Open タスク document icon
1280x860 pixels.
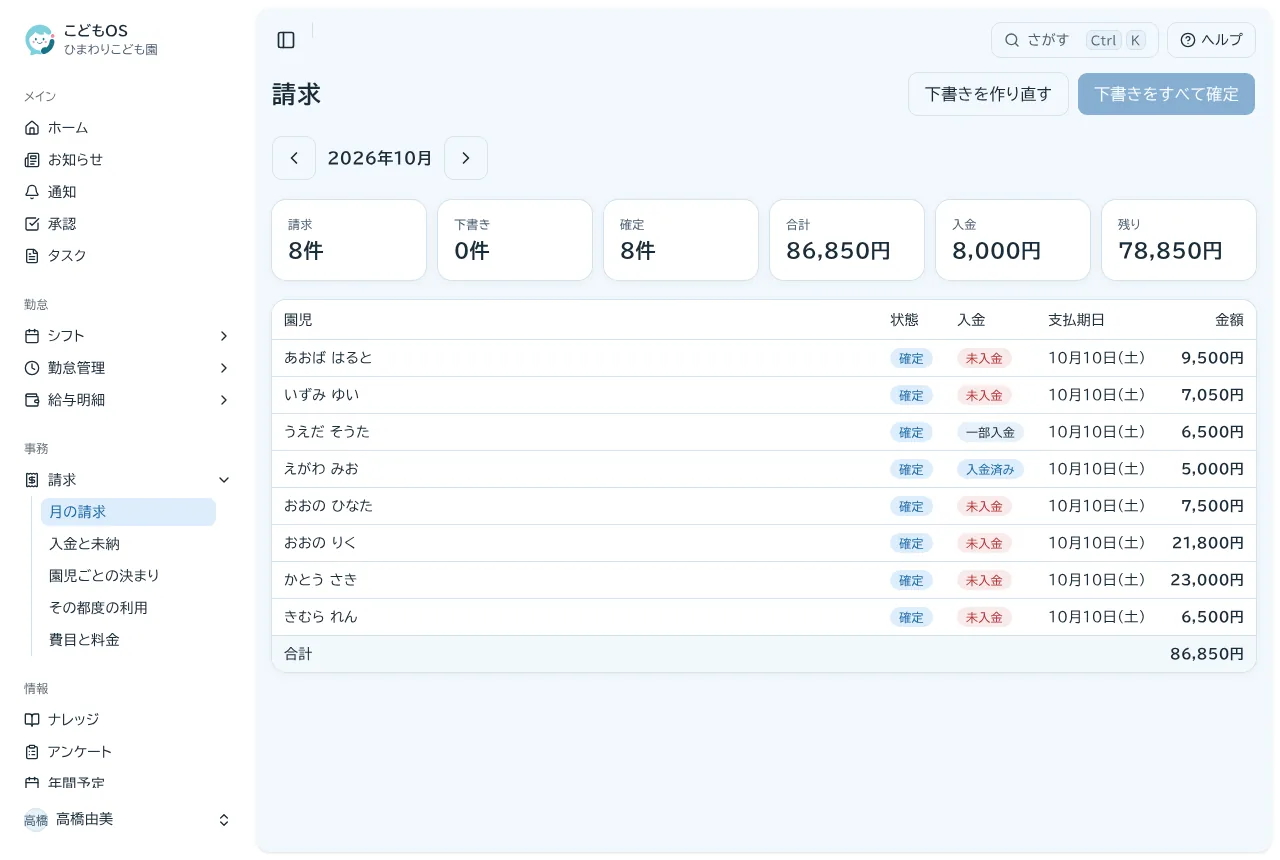[x=32, y=256]
